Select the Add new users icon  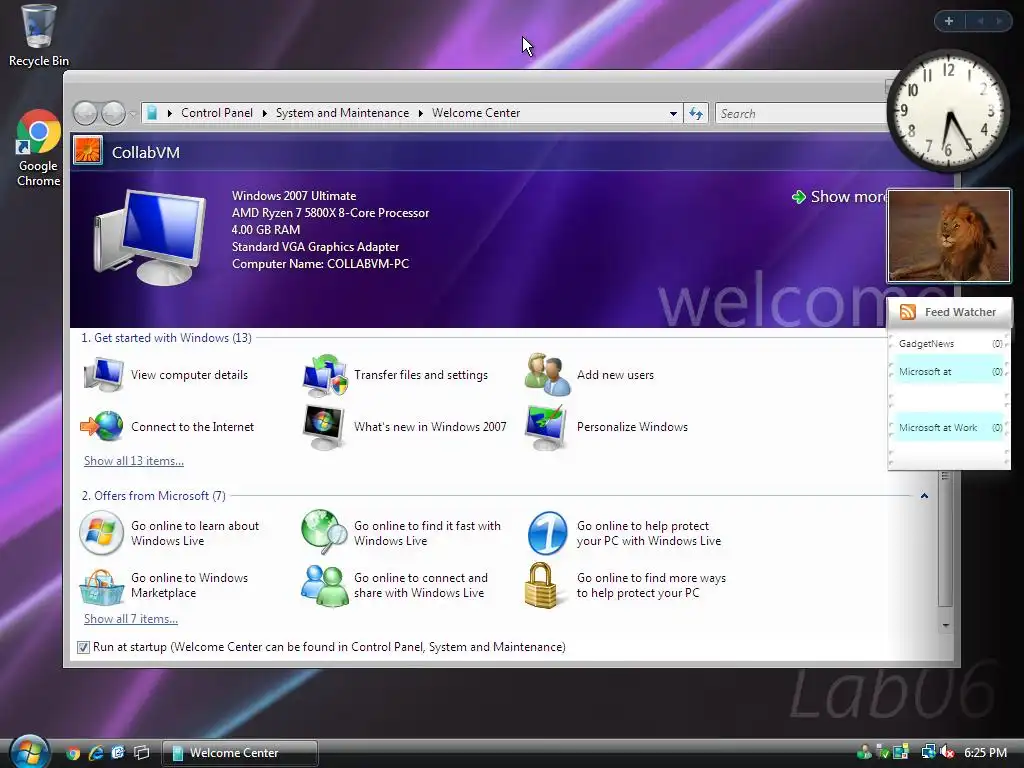tap(547, 375)
